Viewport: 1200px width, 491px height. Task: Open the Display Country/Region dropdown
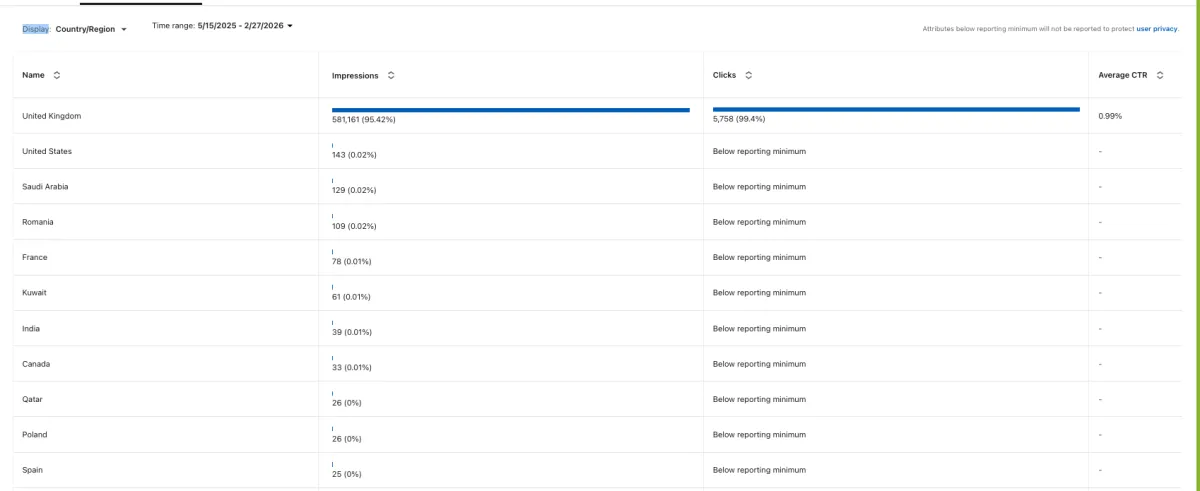[91, 29]
